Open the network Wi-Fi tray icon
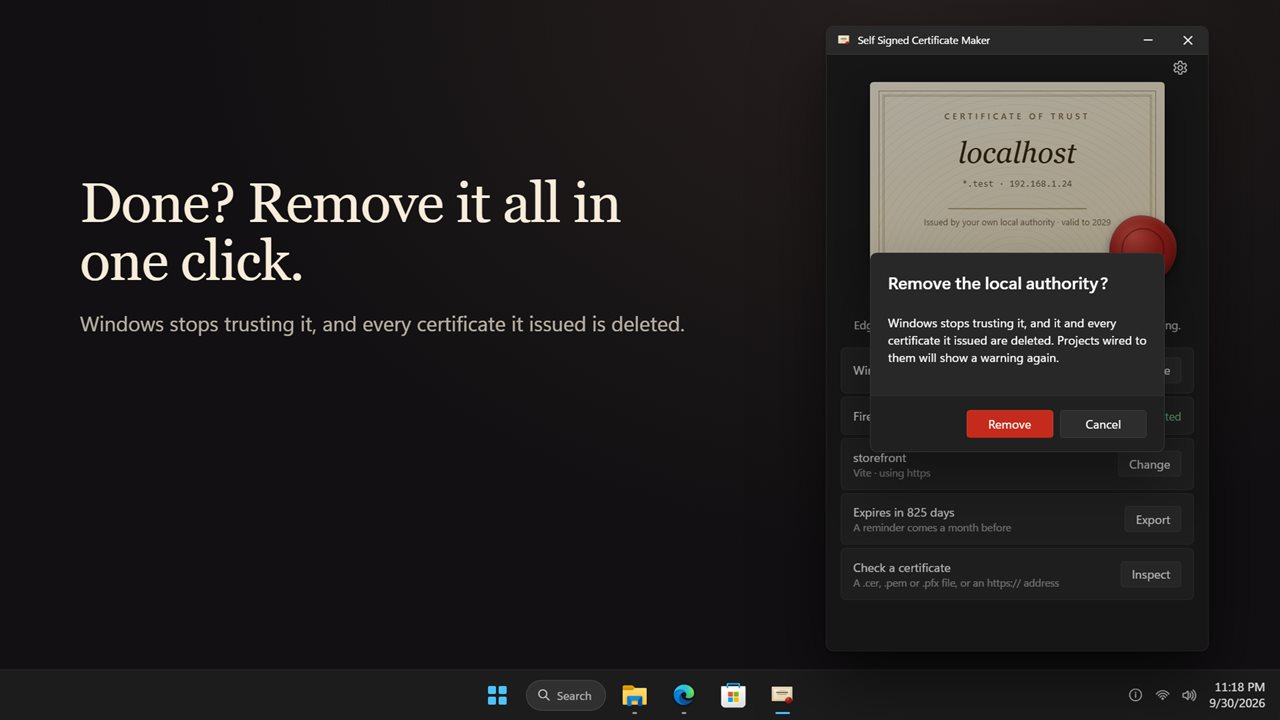 pyautogui.click(x=1162, y=695)
